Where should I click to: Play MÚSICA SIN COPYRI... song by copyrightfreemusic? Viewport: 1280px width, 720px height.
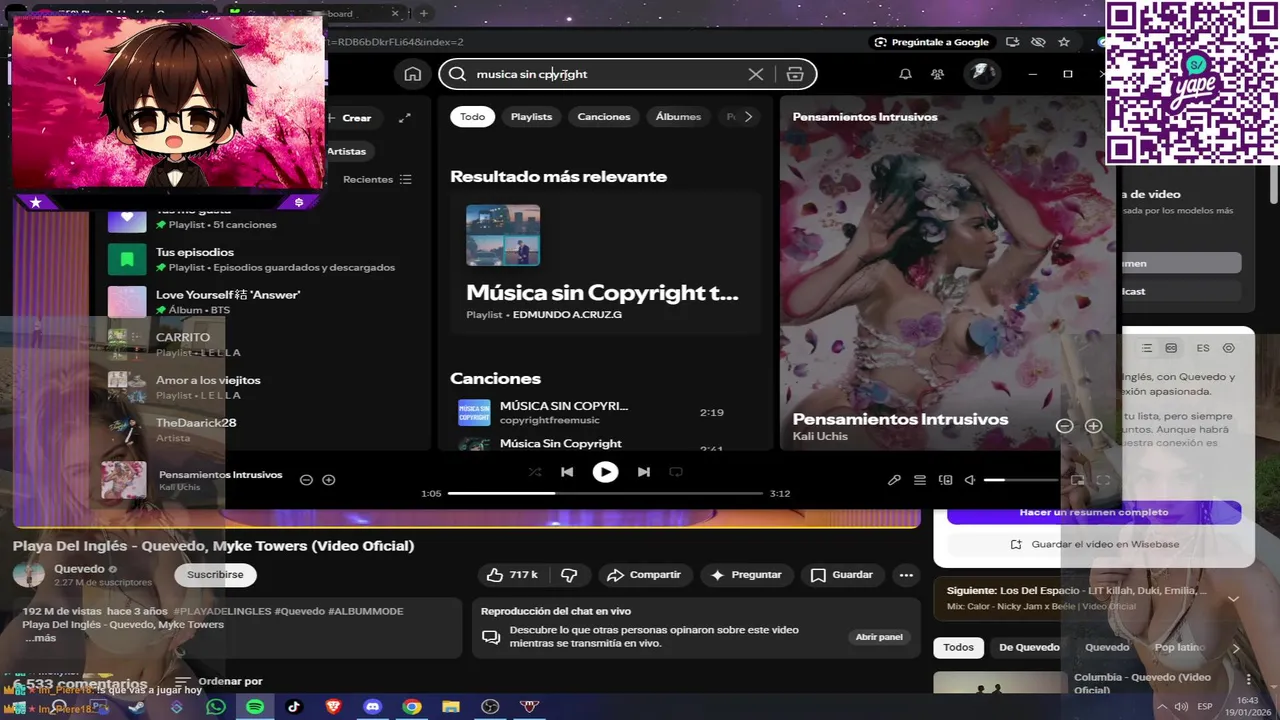pyautogui.click(x=474, y=413)
